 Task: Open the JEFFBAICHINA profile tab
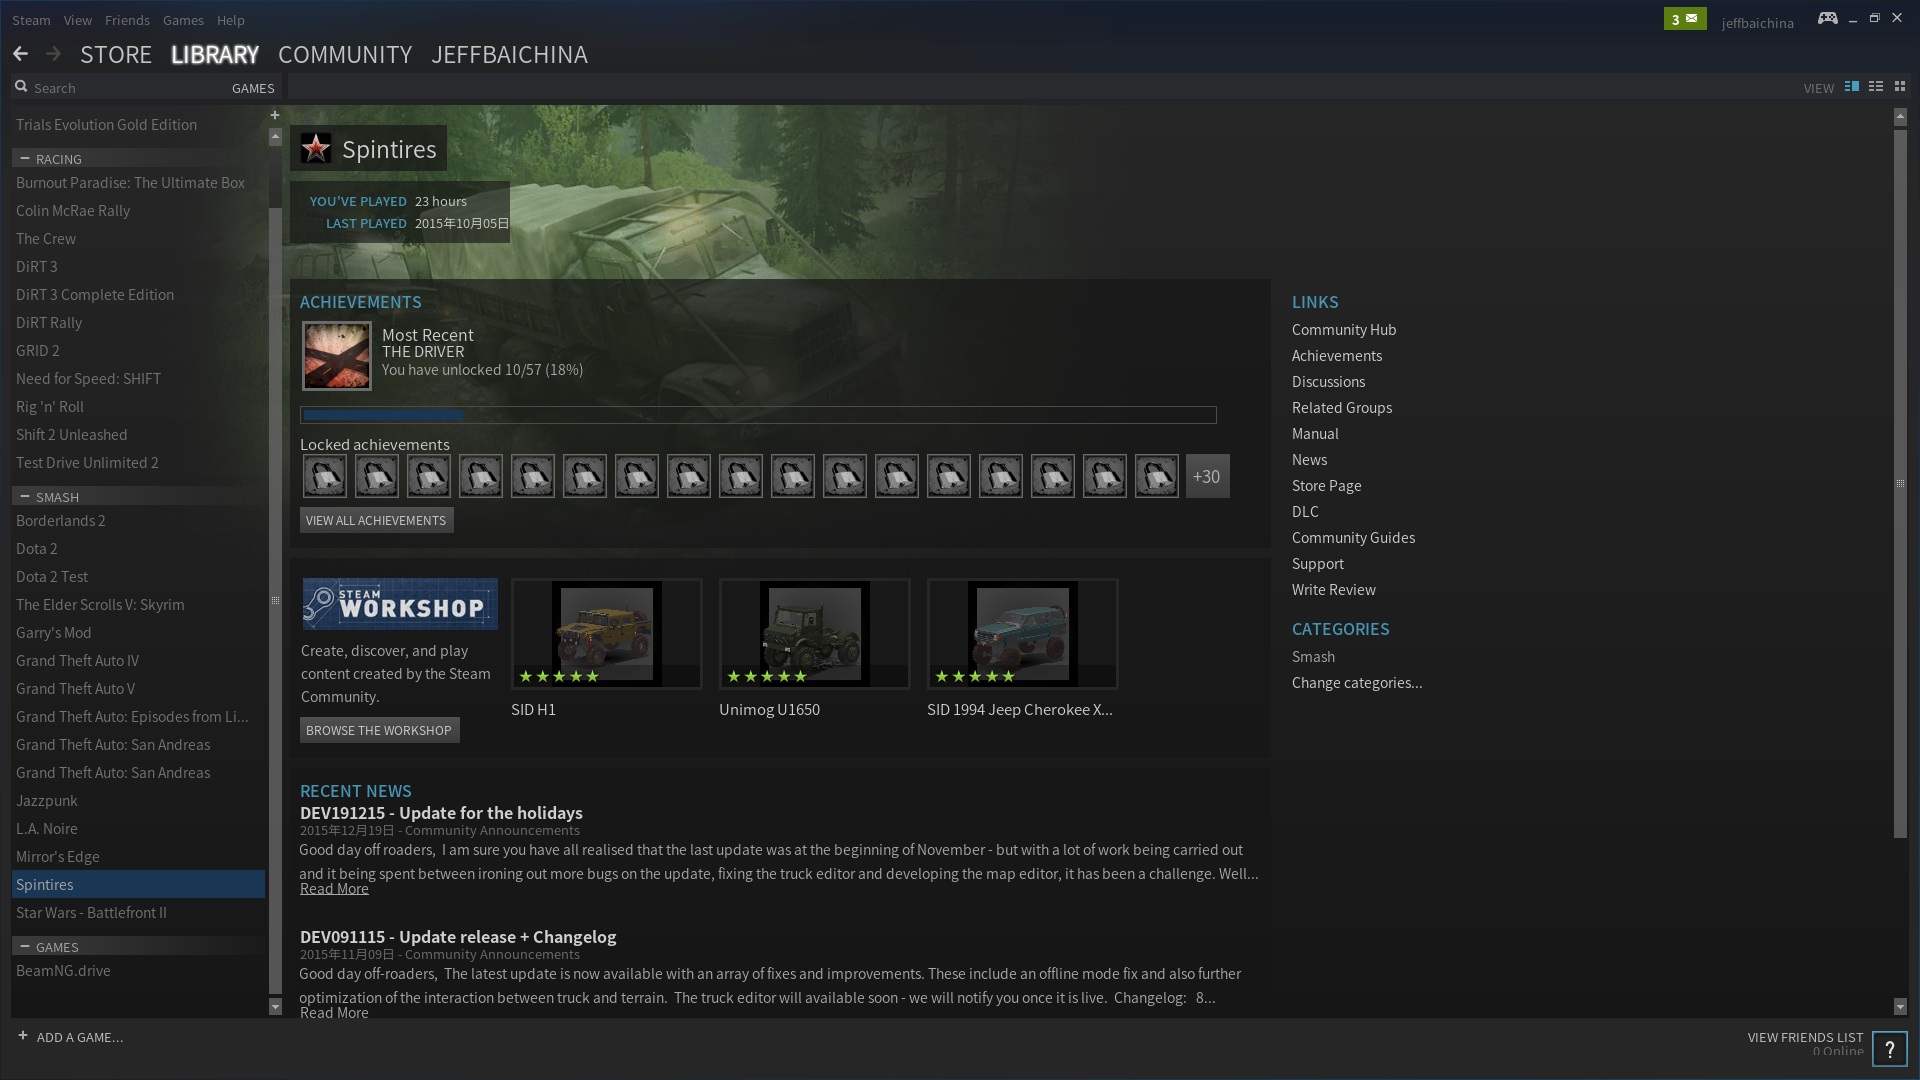pyautogui.click(x=509, y=54)
